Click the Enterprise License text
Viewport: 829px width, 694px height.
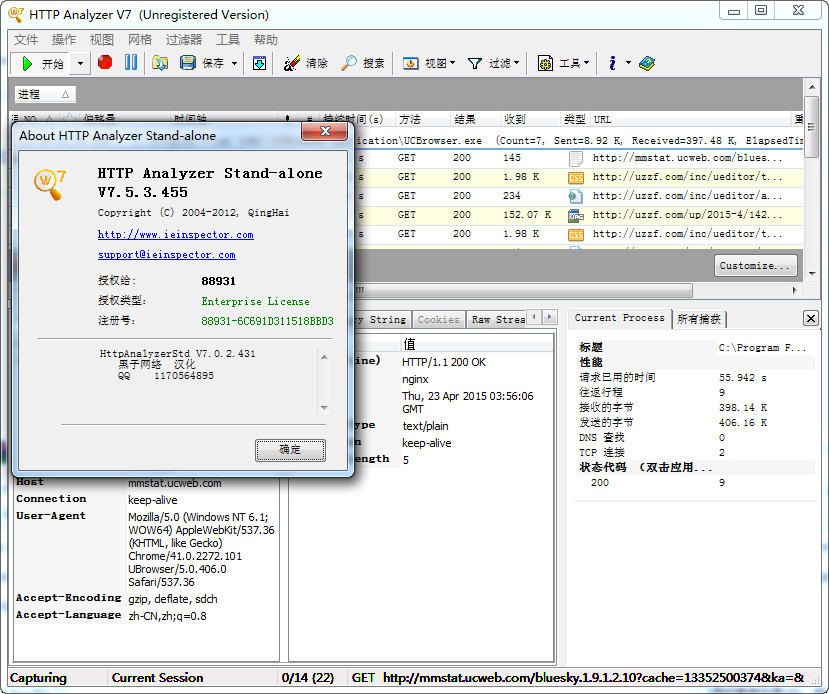click(x=255, y=301)
